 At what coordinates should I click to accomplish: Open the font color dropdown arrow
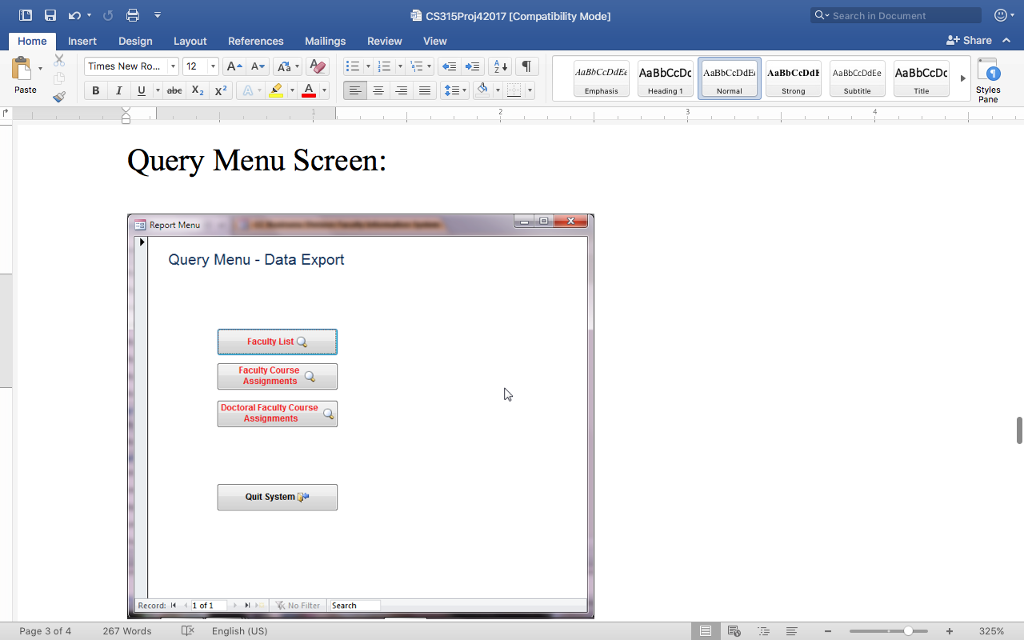[x=325, y=91]
